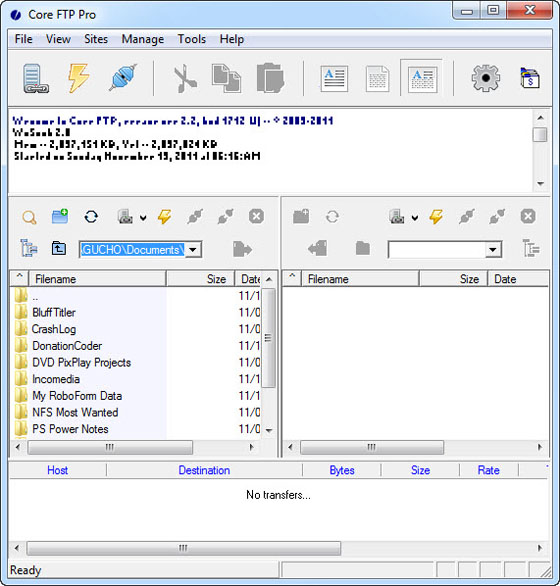This screenshot has height=586, width=560.
Task: Click upload arrow icon in local panel
Action: point(242,249)
